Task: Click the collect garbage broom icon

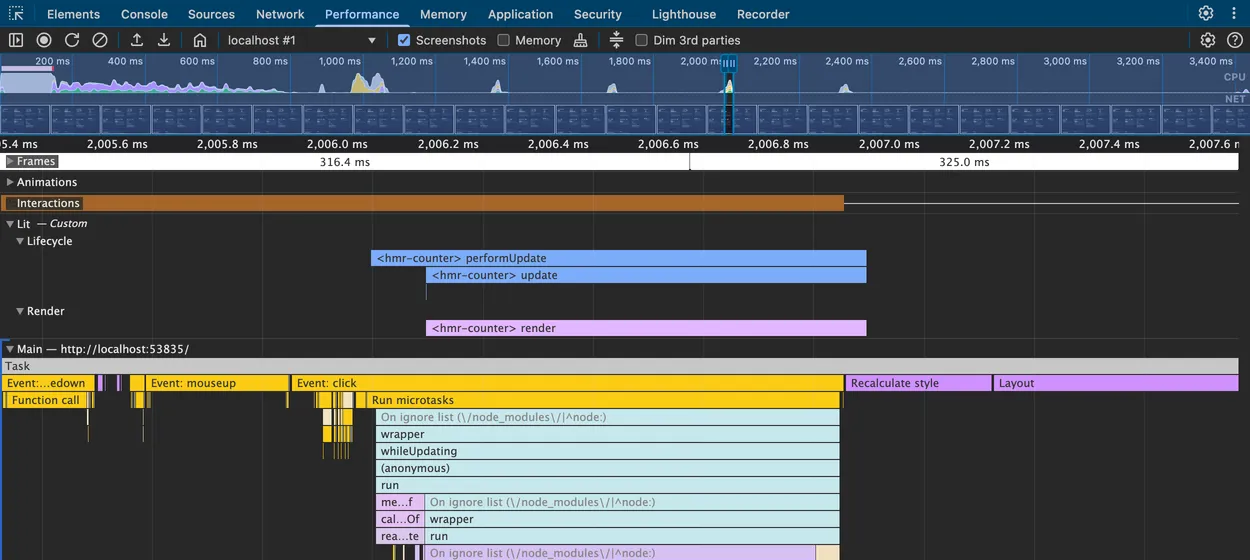Action: click(x=581, y=40)
